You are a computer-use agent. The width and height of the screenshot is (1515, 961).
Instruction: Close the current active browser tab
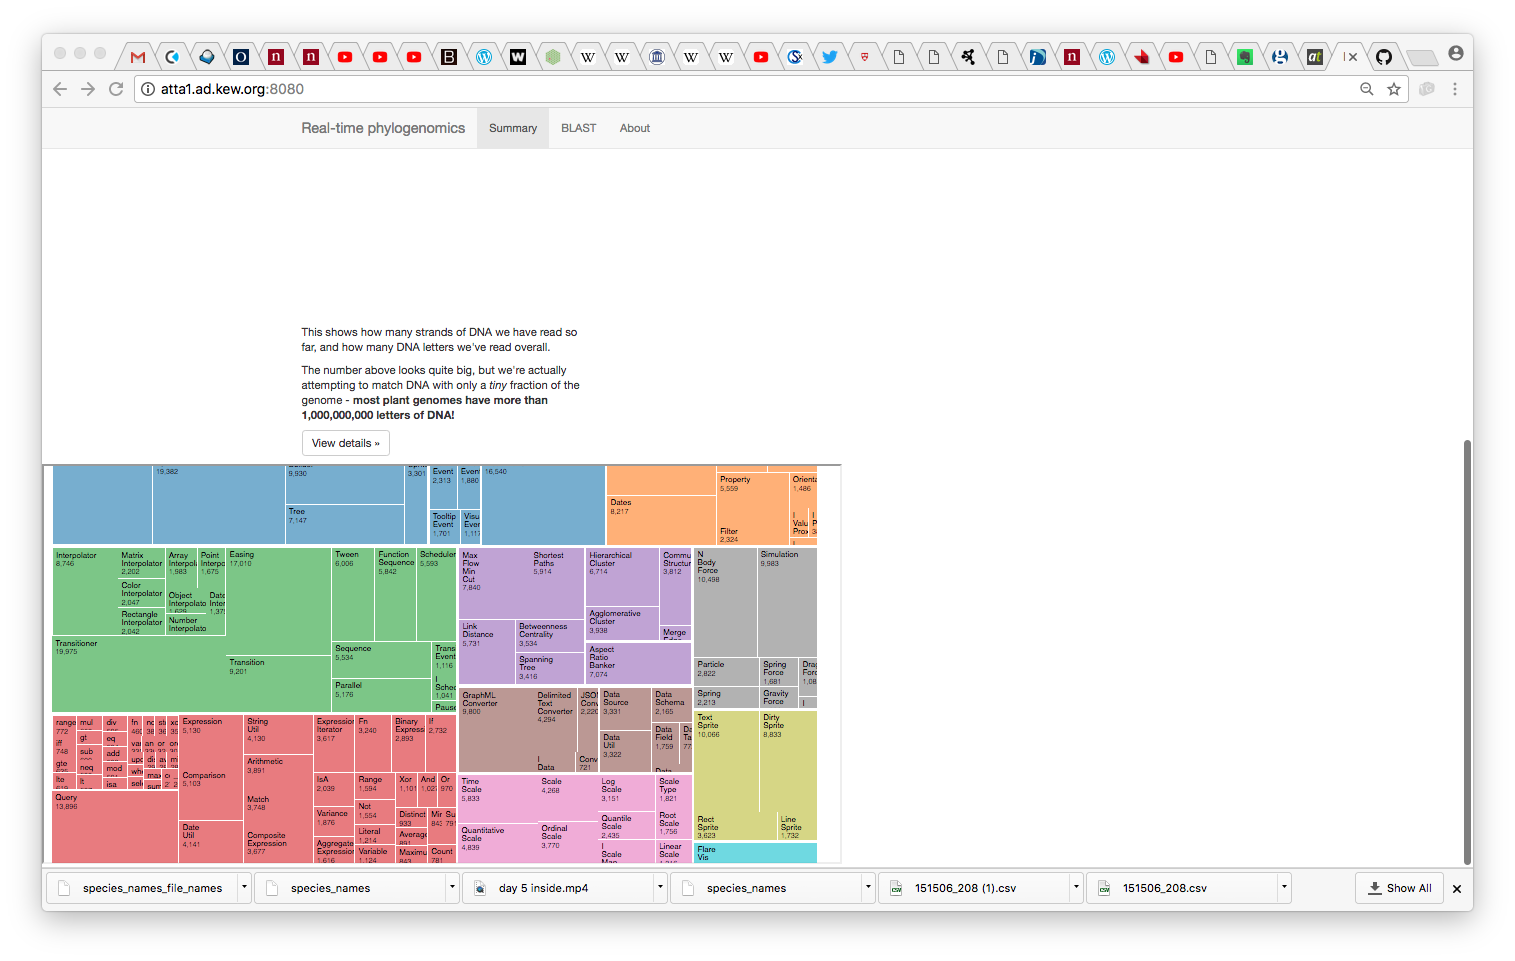click(x=1352, y=57)
